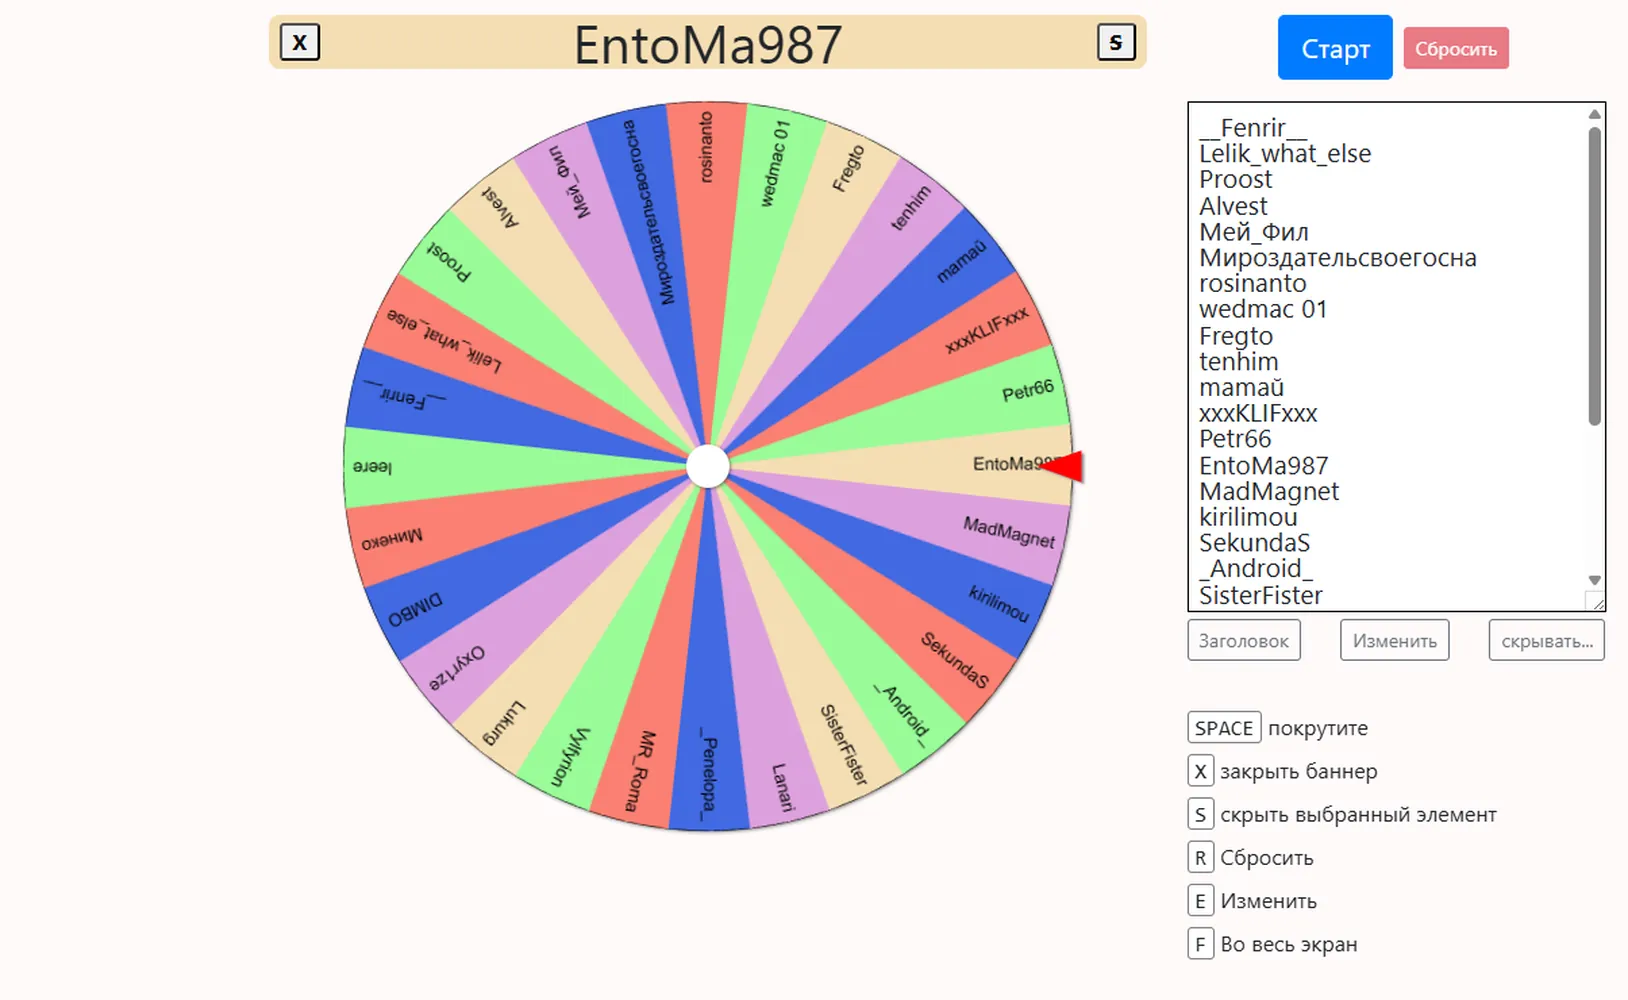Screen dimensions: 1628x1000
Task: Hide the selected item with the S icon
Action: pyautogui.click(x=1116, y=42)
